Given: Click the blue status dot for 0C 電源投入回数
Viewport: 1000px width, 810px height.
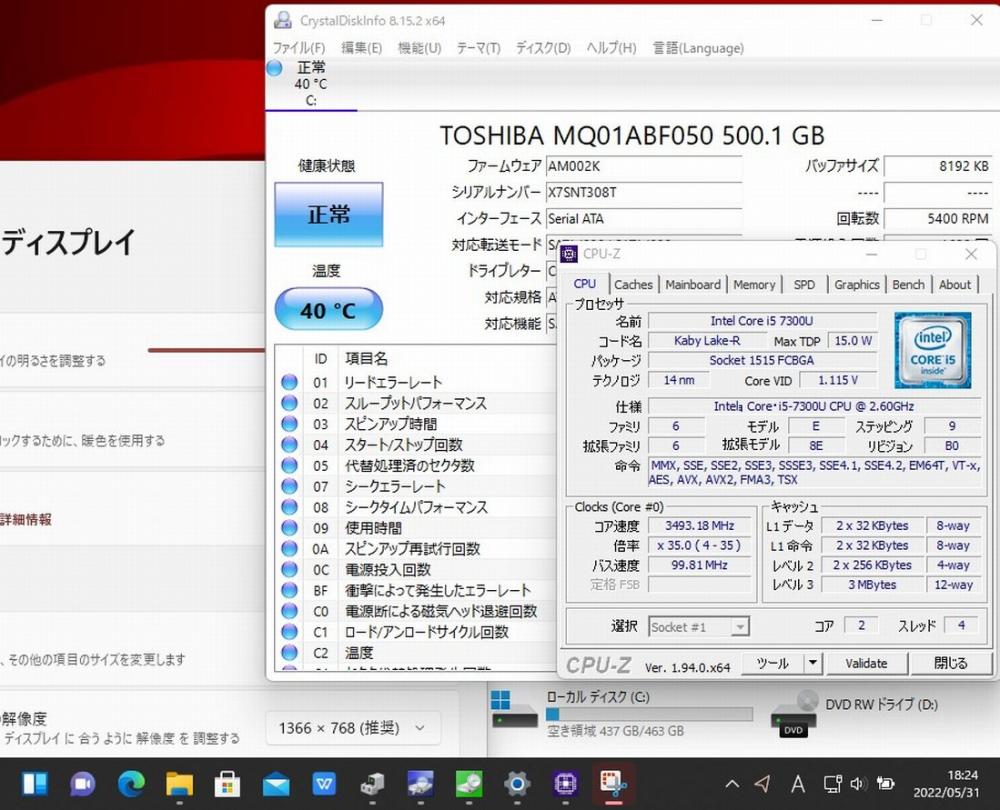Looking at the screenshot, I should 290,569.
